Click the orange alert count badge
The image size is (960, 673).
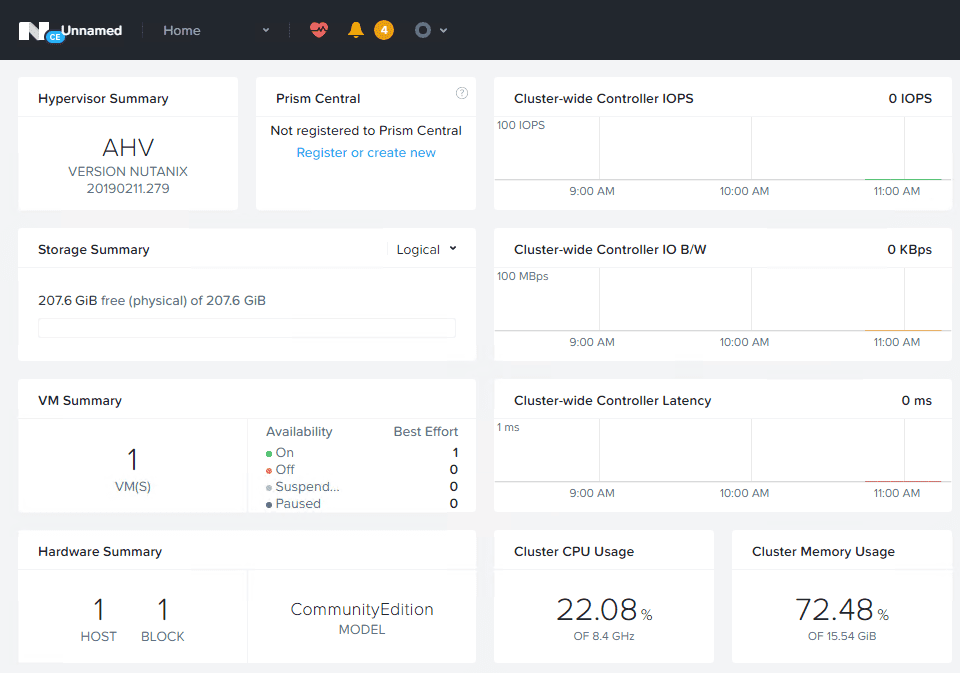tap(384, 30)
